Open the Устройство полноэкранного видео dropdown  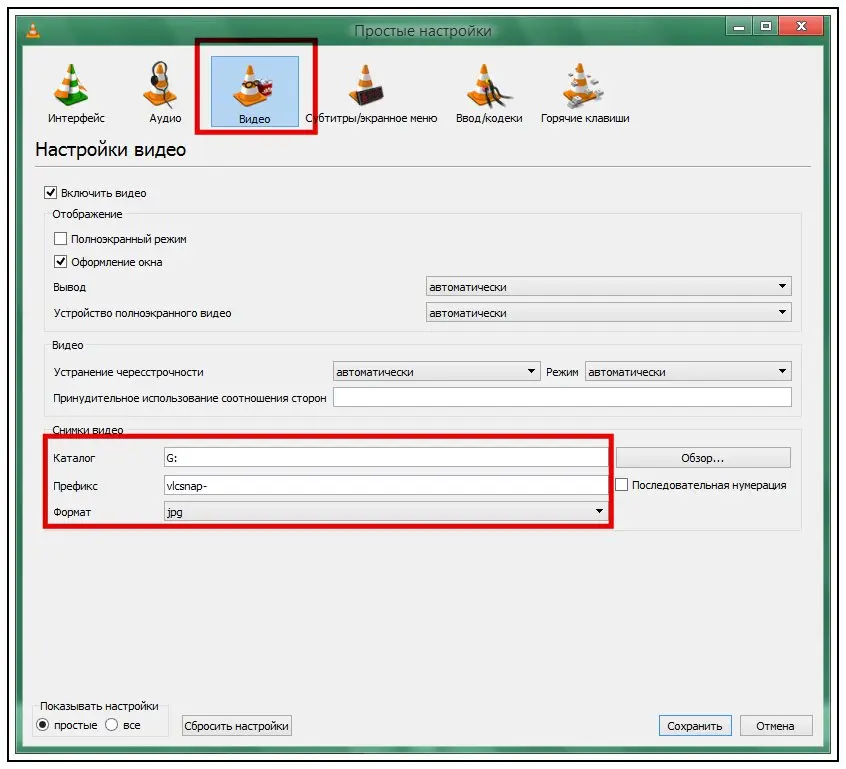click(x=609, y=312)
